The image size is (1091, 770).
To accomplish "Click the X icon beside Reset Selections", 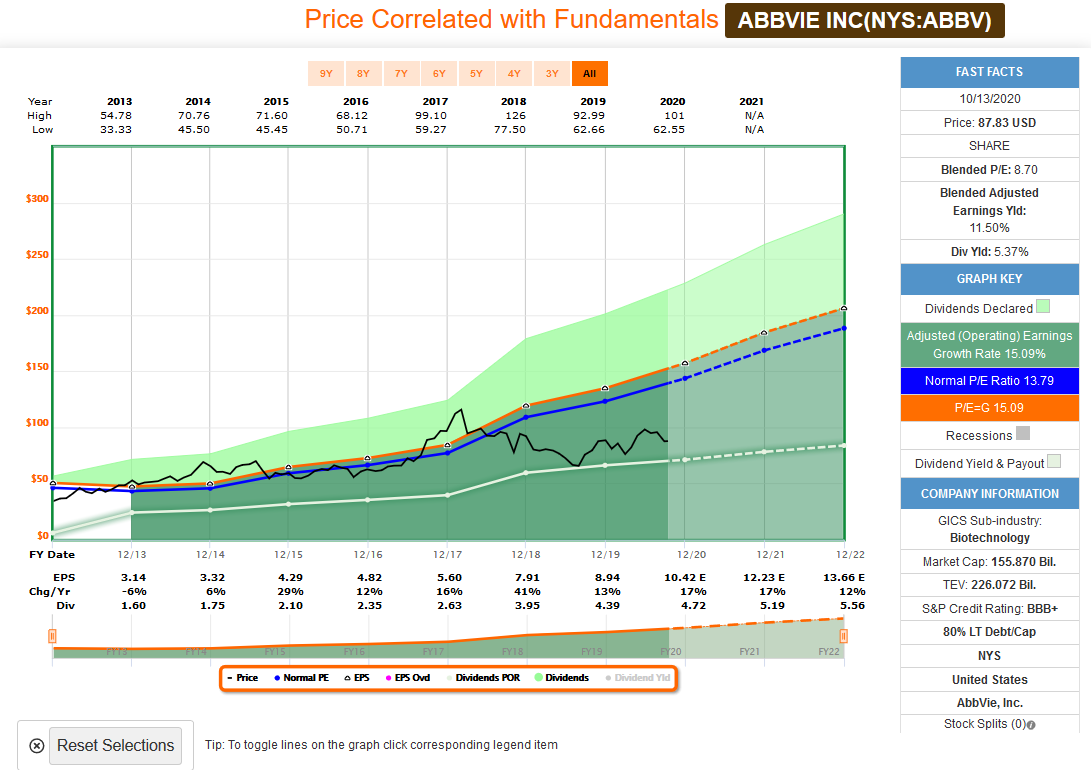I will click(37, 746).
